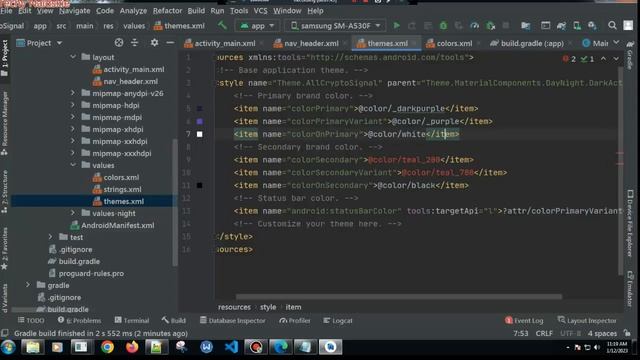Open the Layout Inspector

pos(587,320)
